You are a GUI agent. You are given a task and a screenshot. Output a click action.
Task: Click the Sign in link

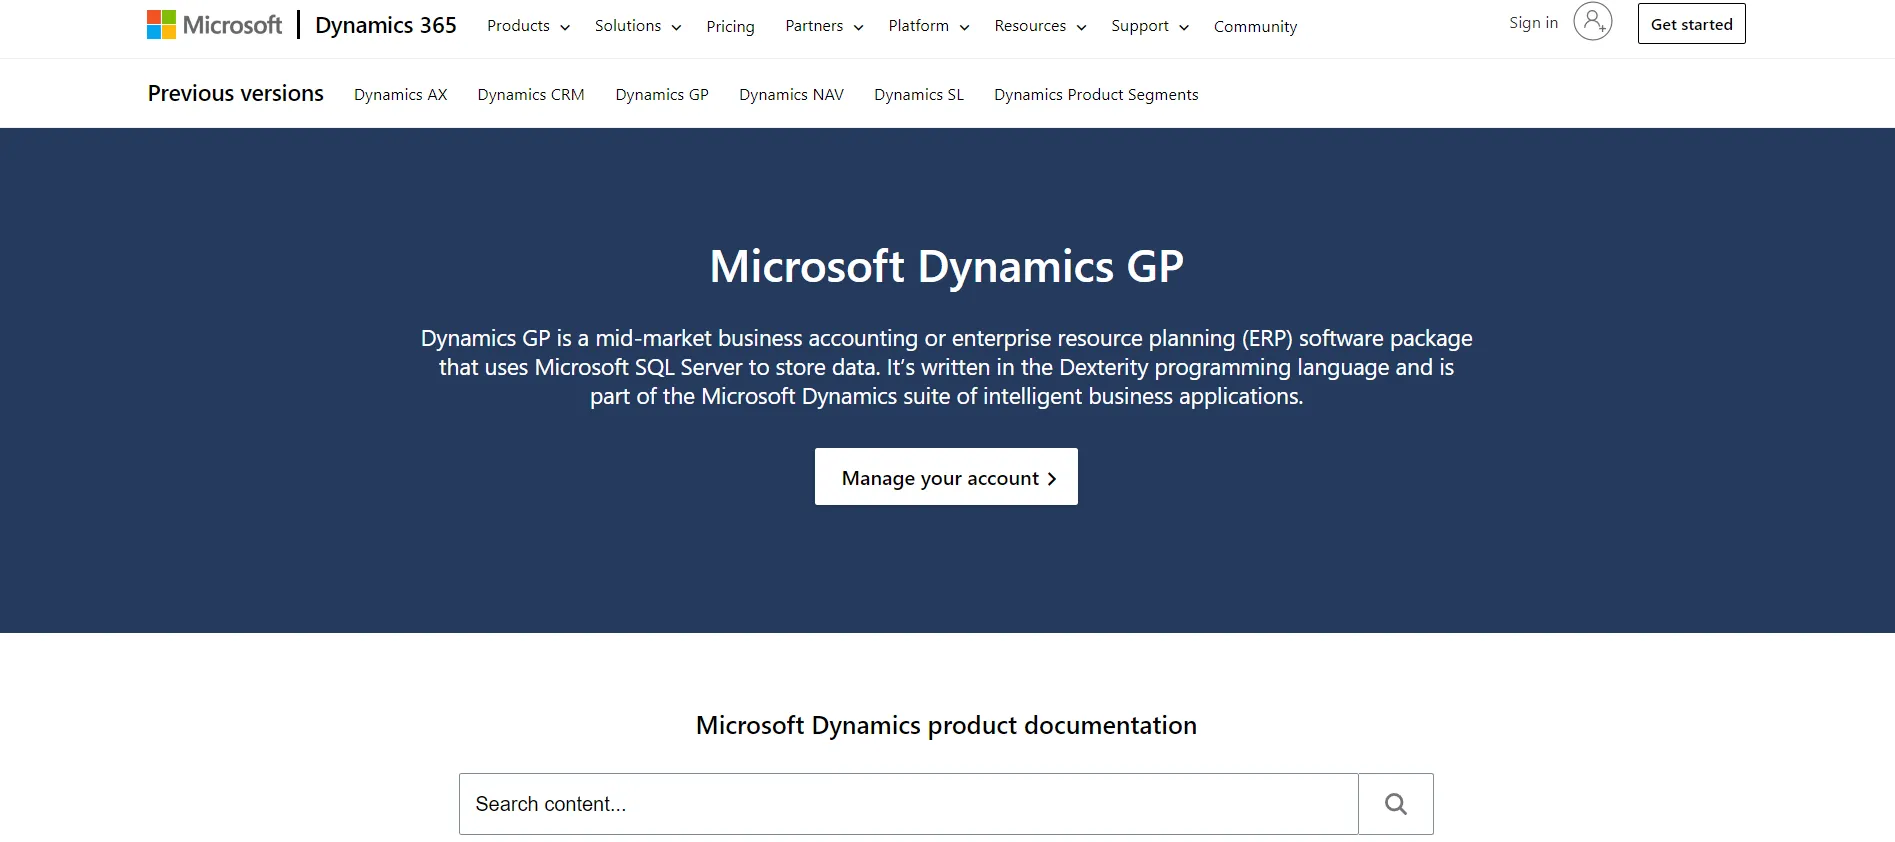pyautogui.click(x=1533, y=23)
